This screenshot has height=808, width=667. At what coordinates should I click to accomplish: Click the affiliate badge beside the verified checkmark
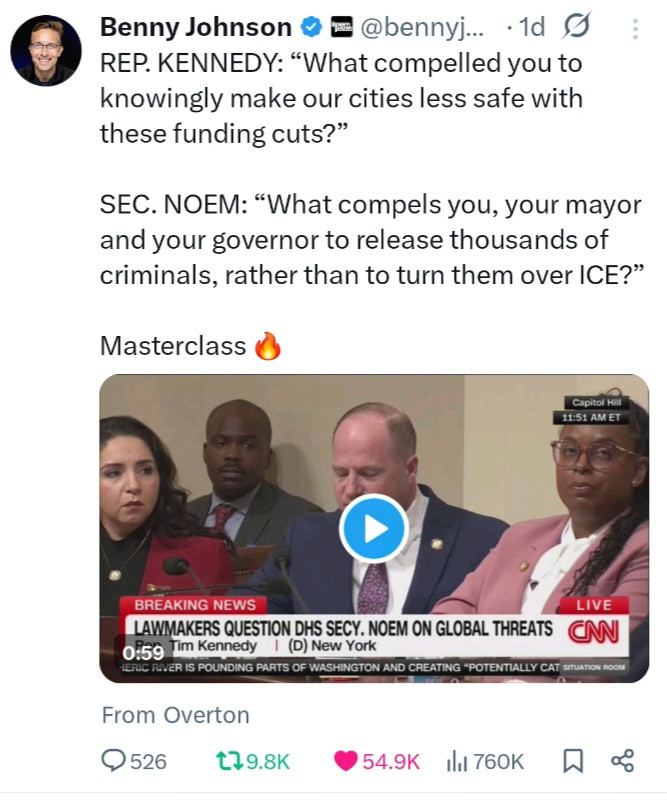(x=341, y=27)
